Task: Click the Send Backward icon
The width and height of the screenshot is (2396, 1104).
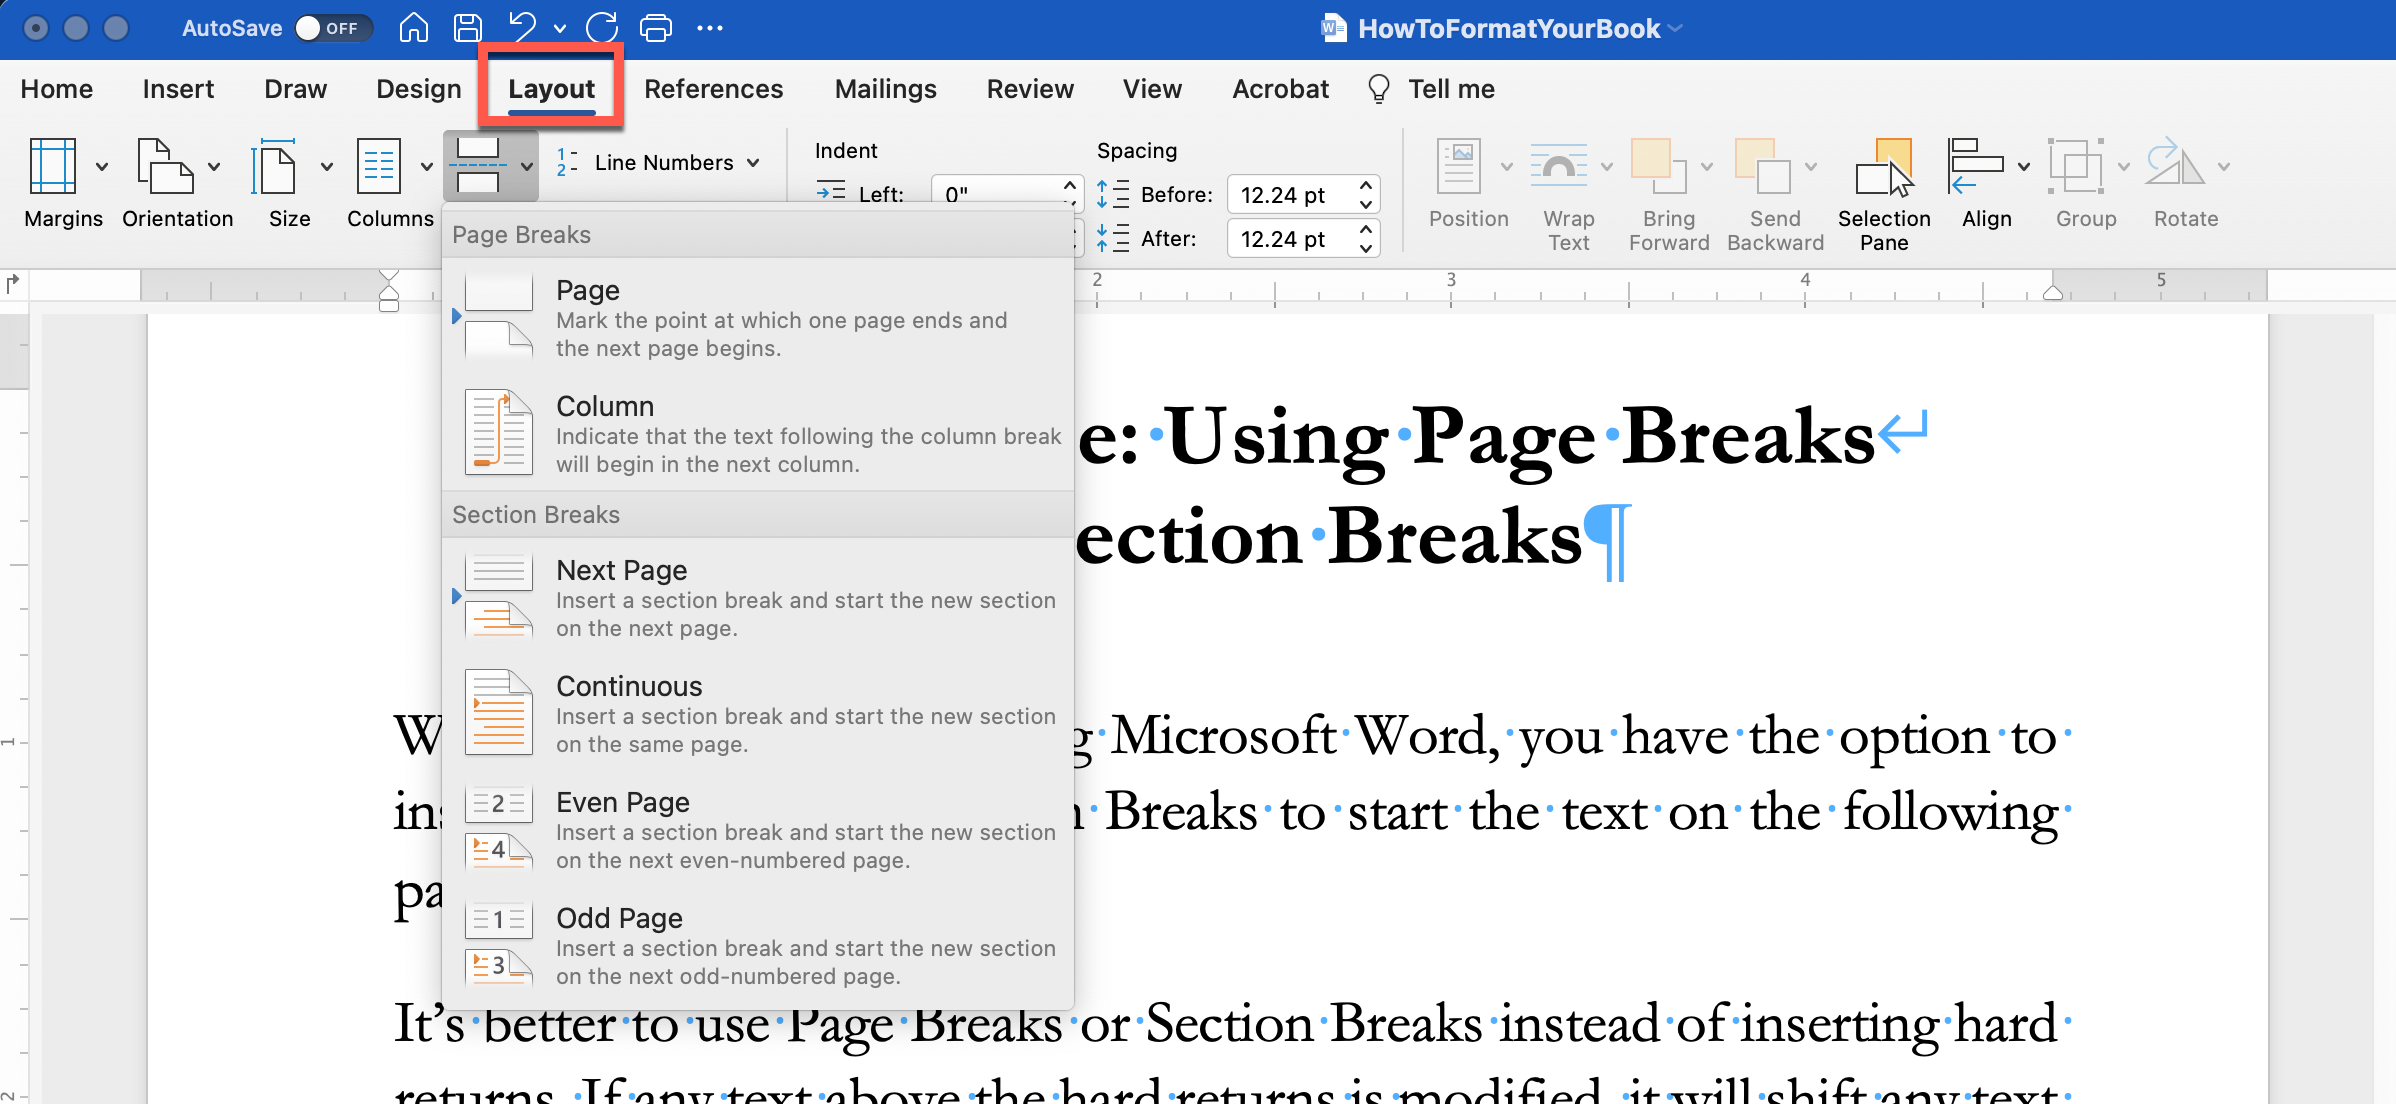Action: tap(1763, 166)
